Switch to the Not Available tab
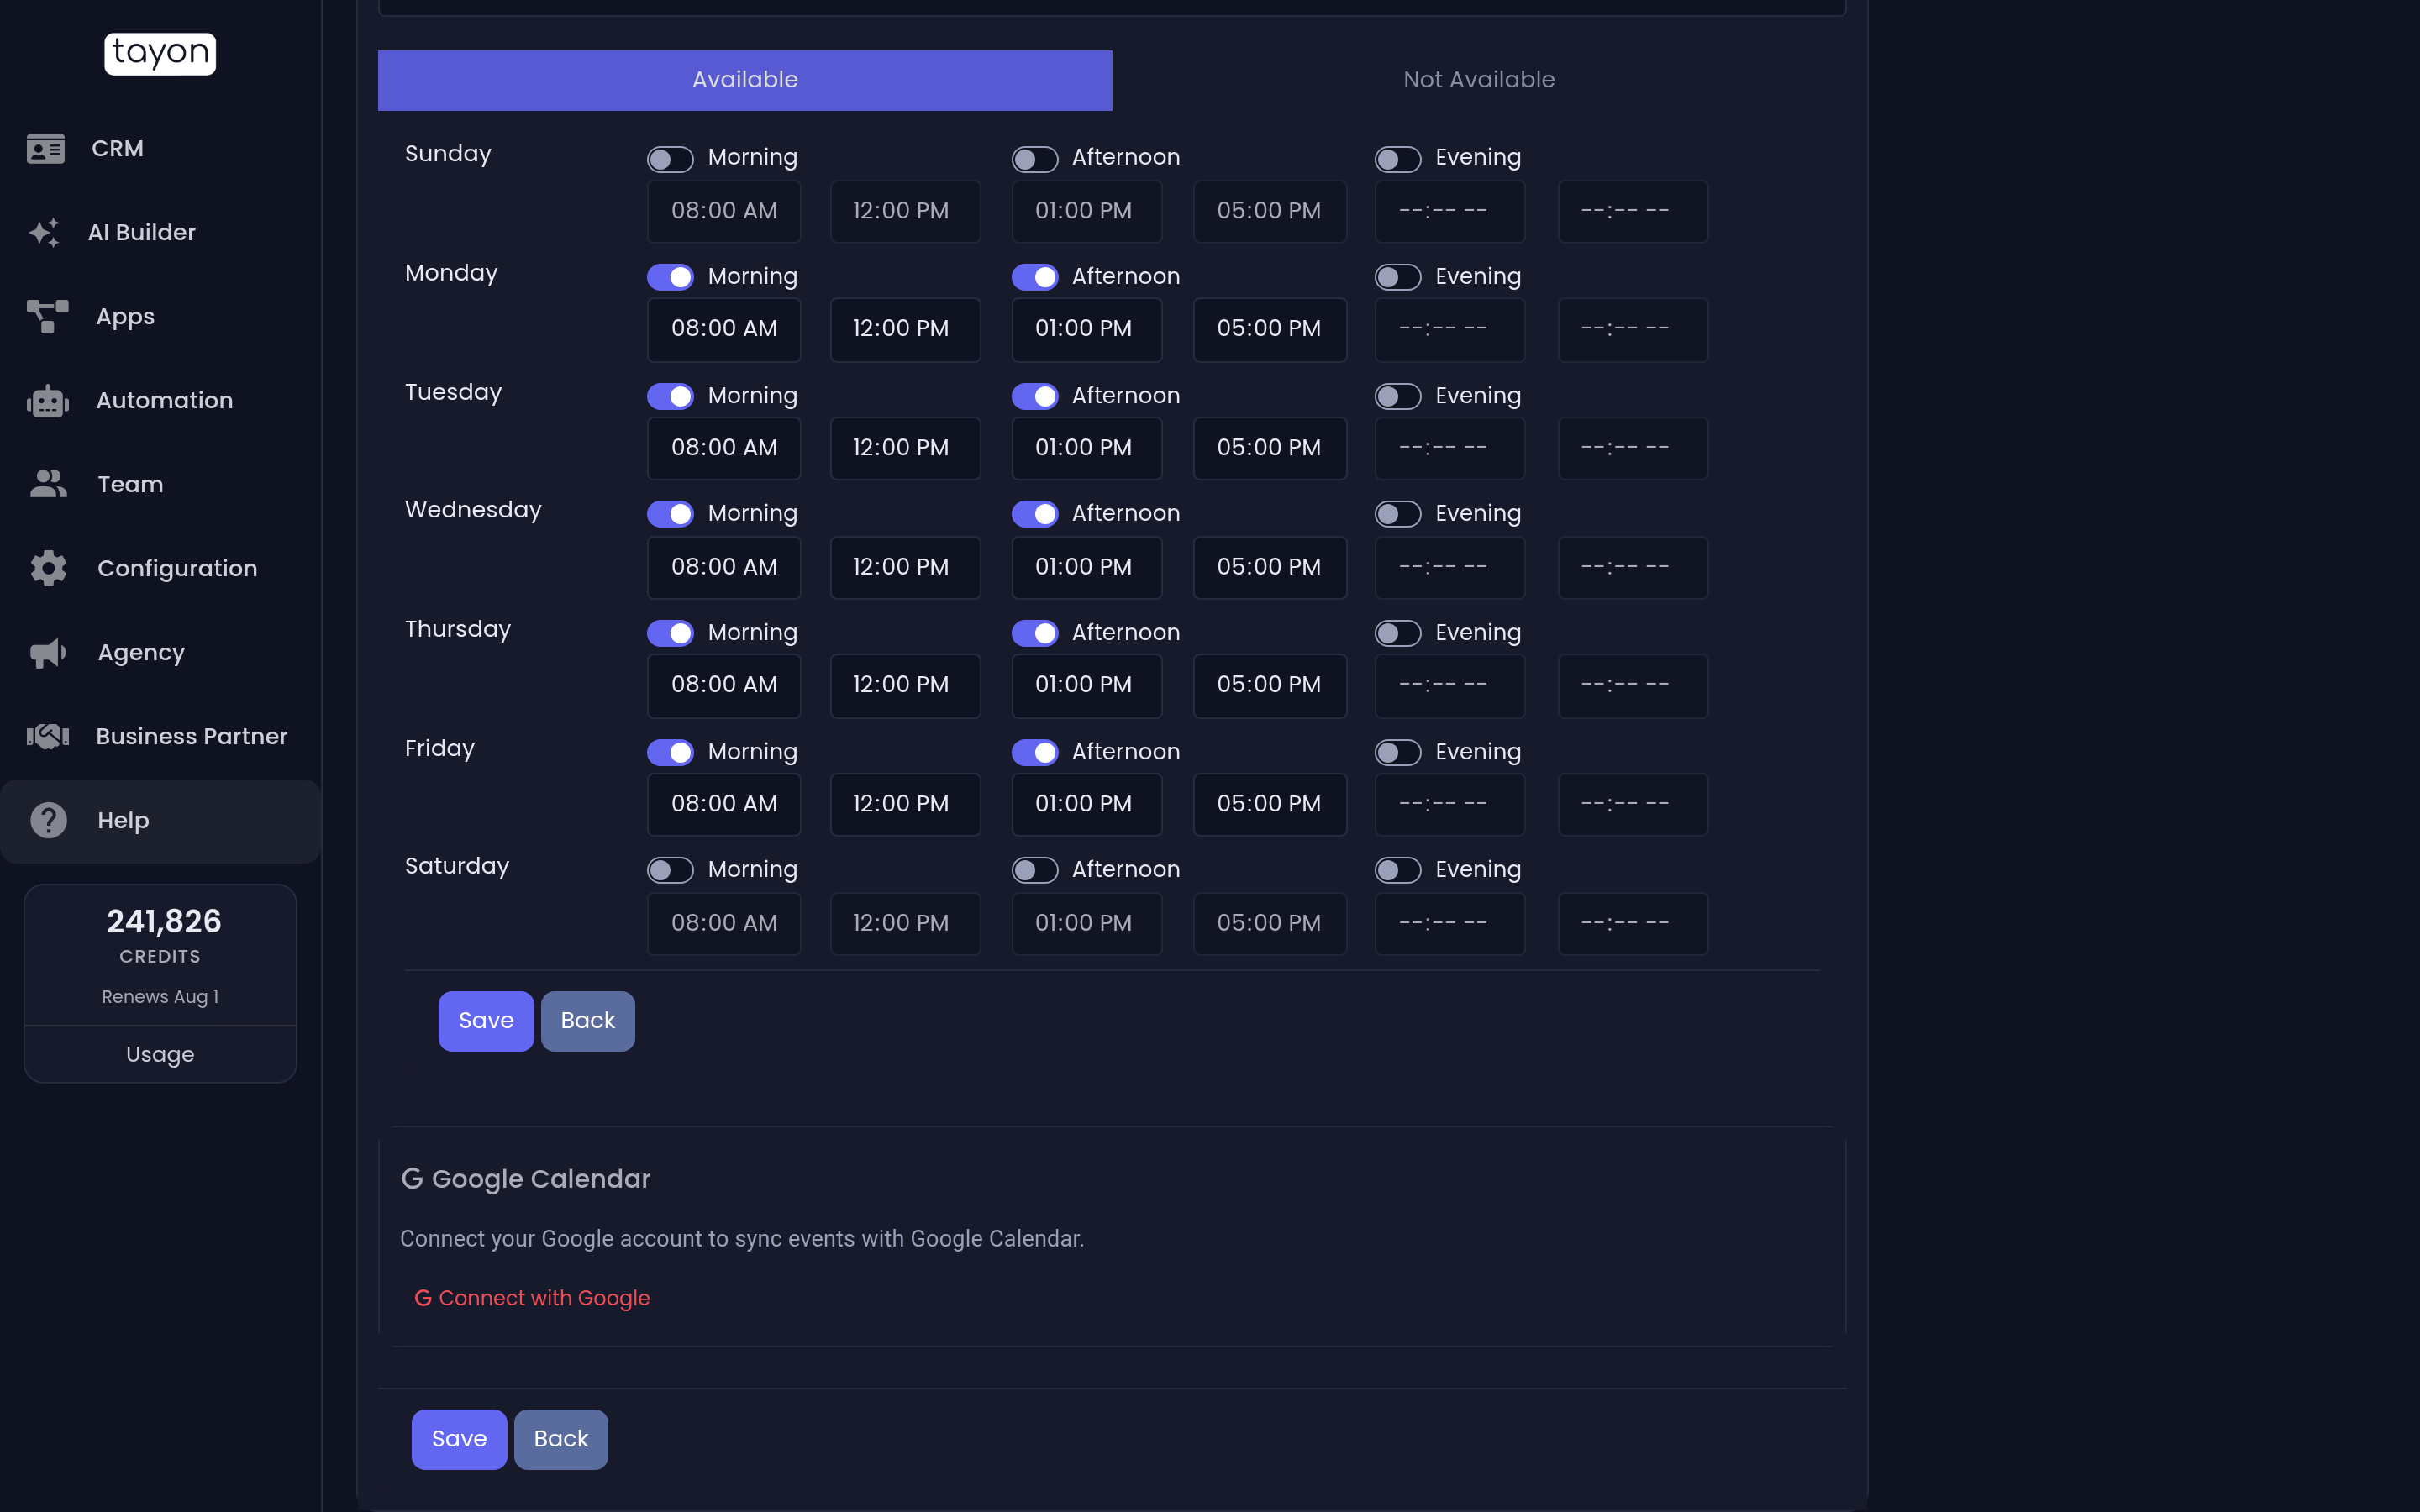 point(1479,80)
